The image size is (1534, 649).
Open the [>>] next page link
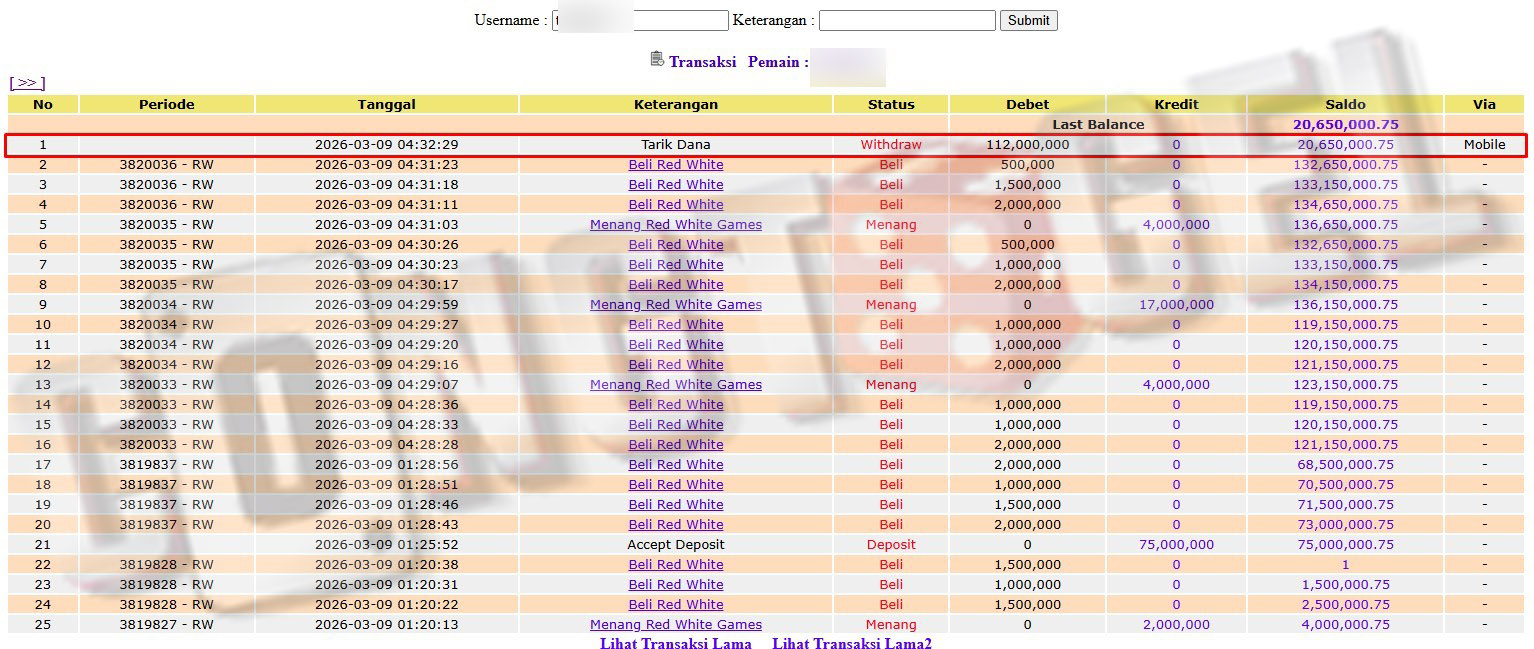pos(27,83)
